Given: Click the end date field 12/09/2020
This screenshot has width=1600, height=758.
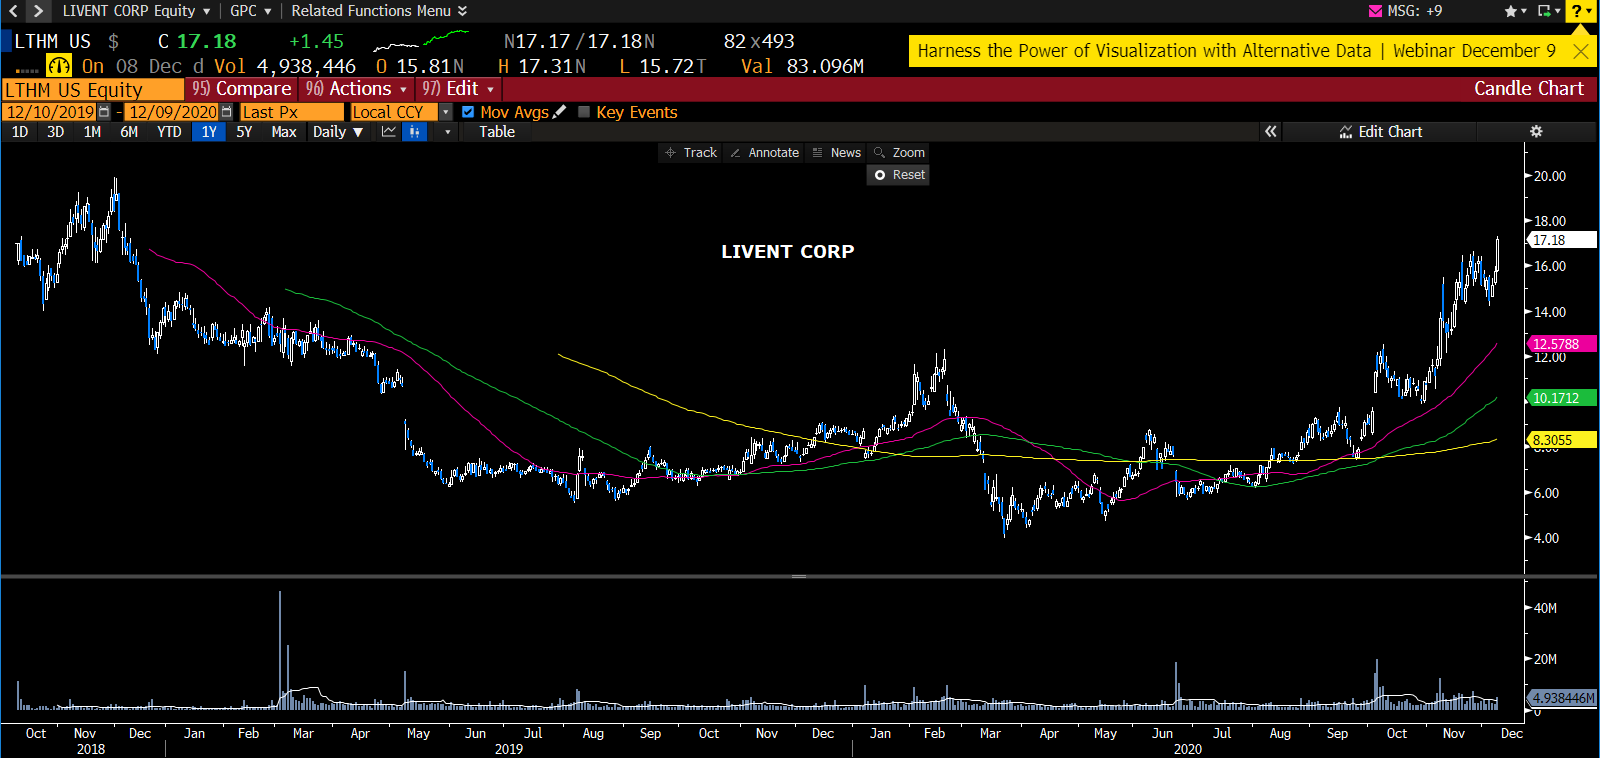Looking at the screenshot, I should pyautogui.click(x=172, y=112).
